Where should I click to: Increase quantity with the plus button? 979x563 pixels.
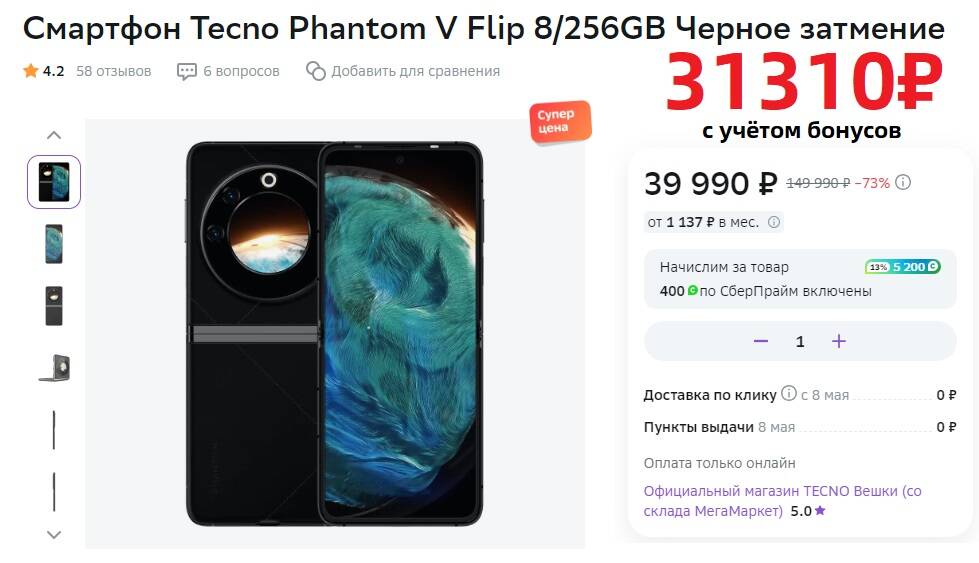(839, 341)
